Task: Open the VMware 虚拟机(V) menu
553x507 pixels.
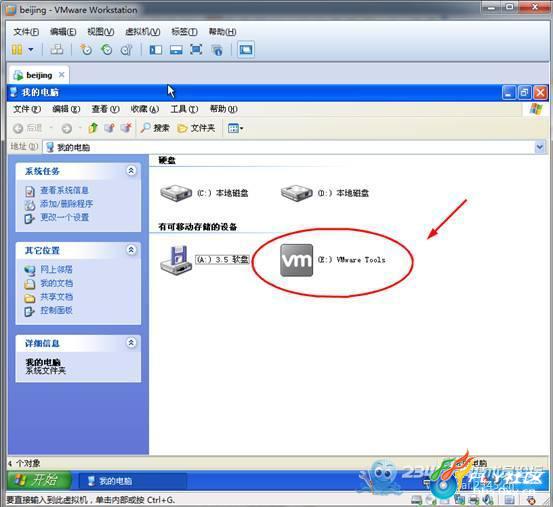Action: [x=142, y=32]
